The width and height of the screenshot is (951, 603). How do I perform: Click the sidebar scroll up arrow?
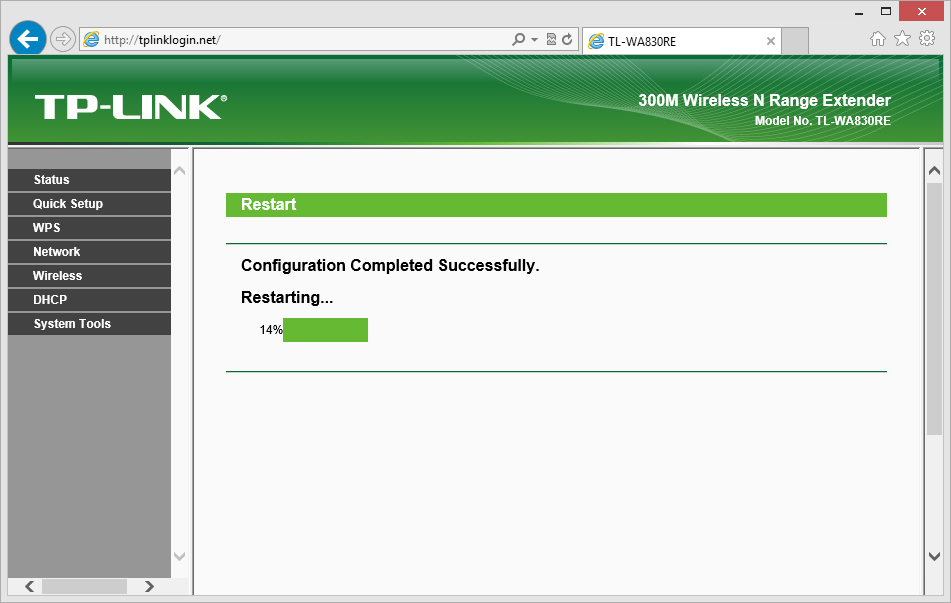[x=180, y=171]
